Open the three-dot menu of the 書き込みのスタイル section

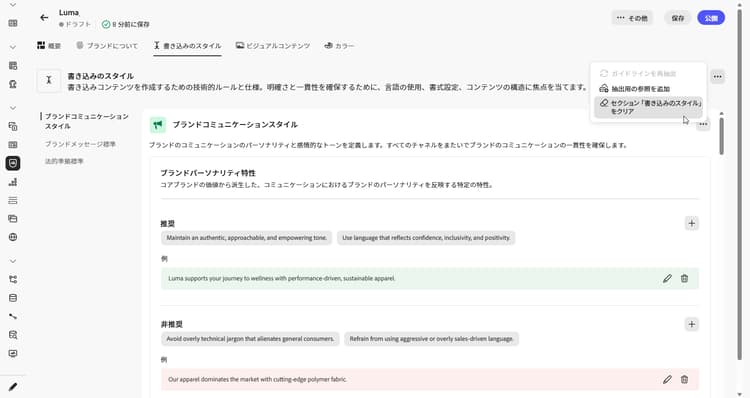point(717,77)
